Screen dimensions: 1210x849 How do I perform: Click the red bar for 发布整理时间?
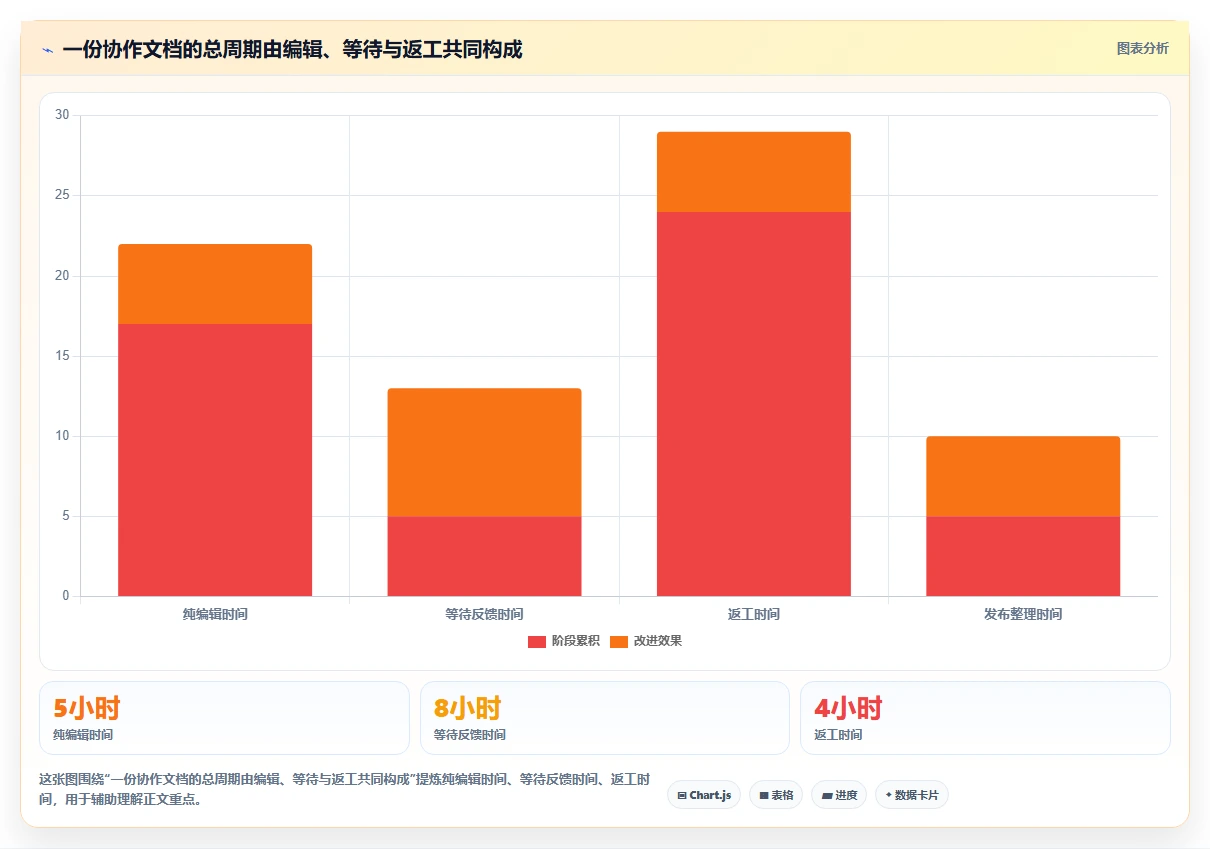click(x=1023, y=556)
